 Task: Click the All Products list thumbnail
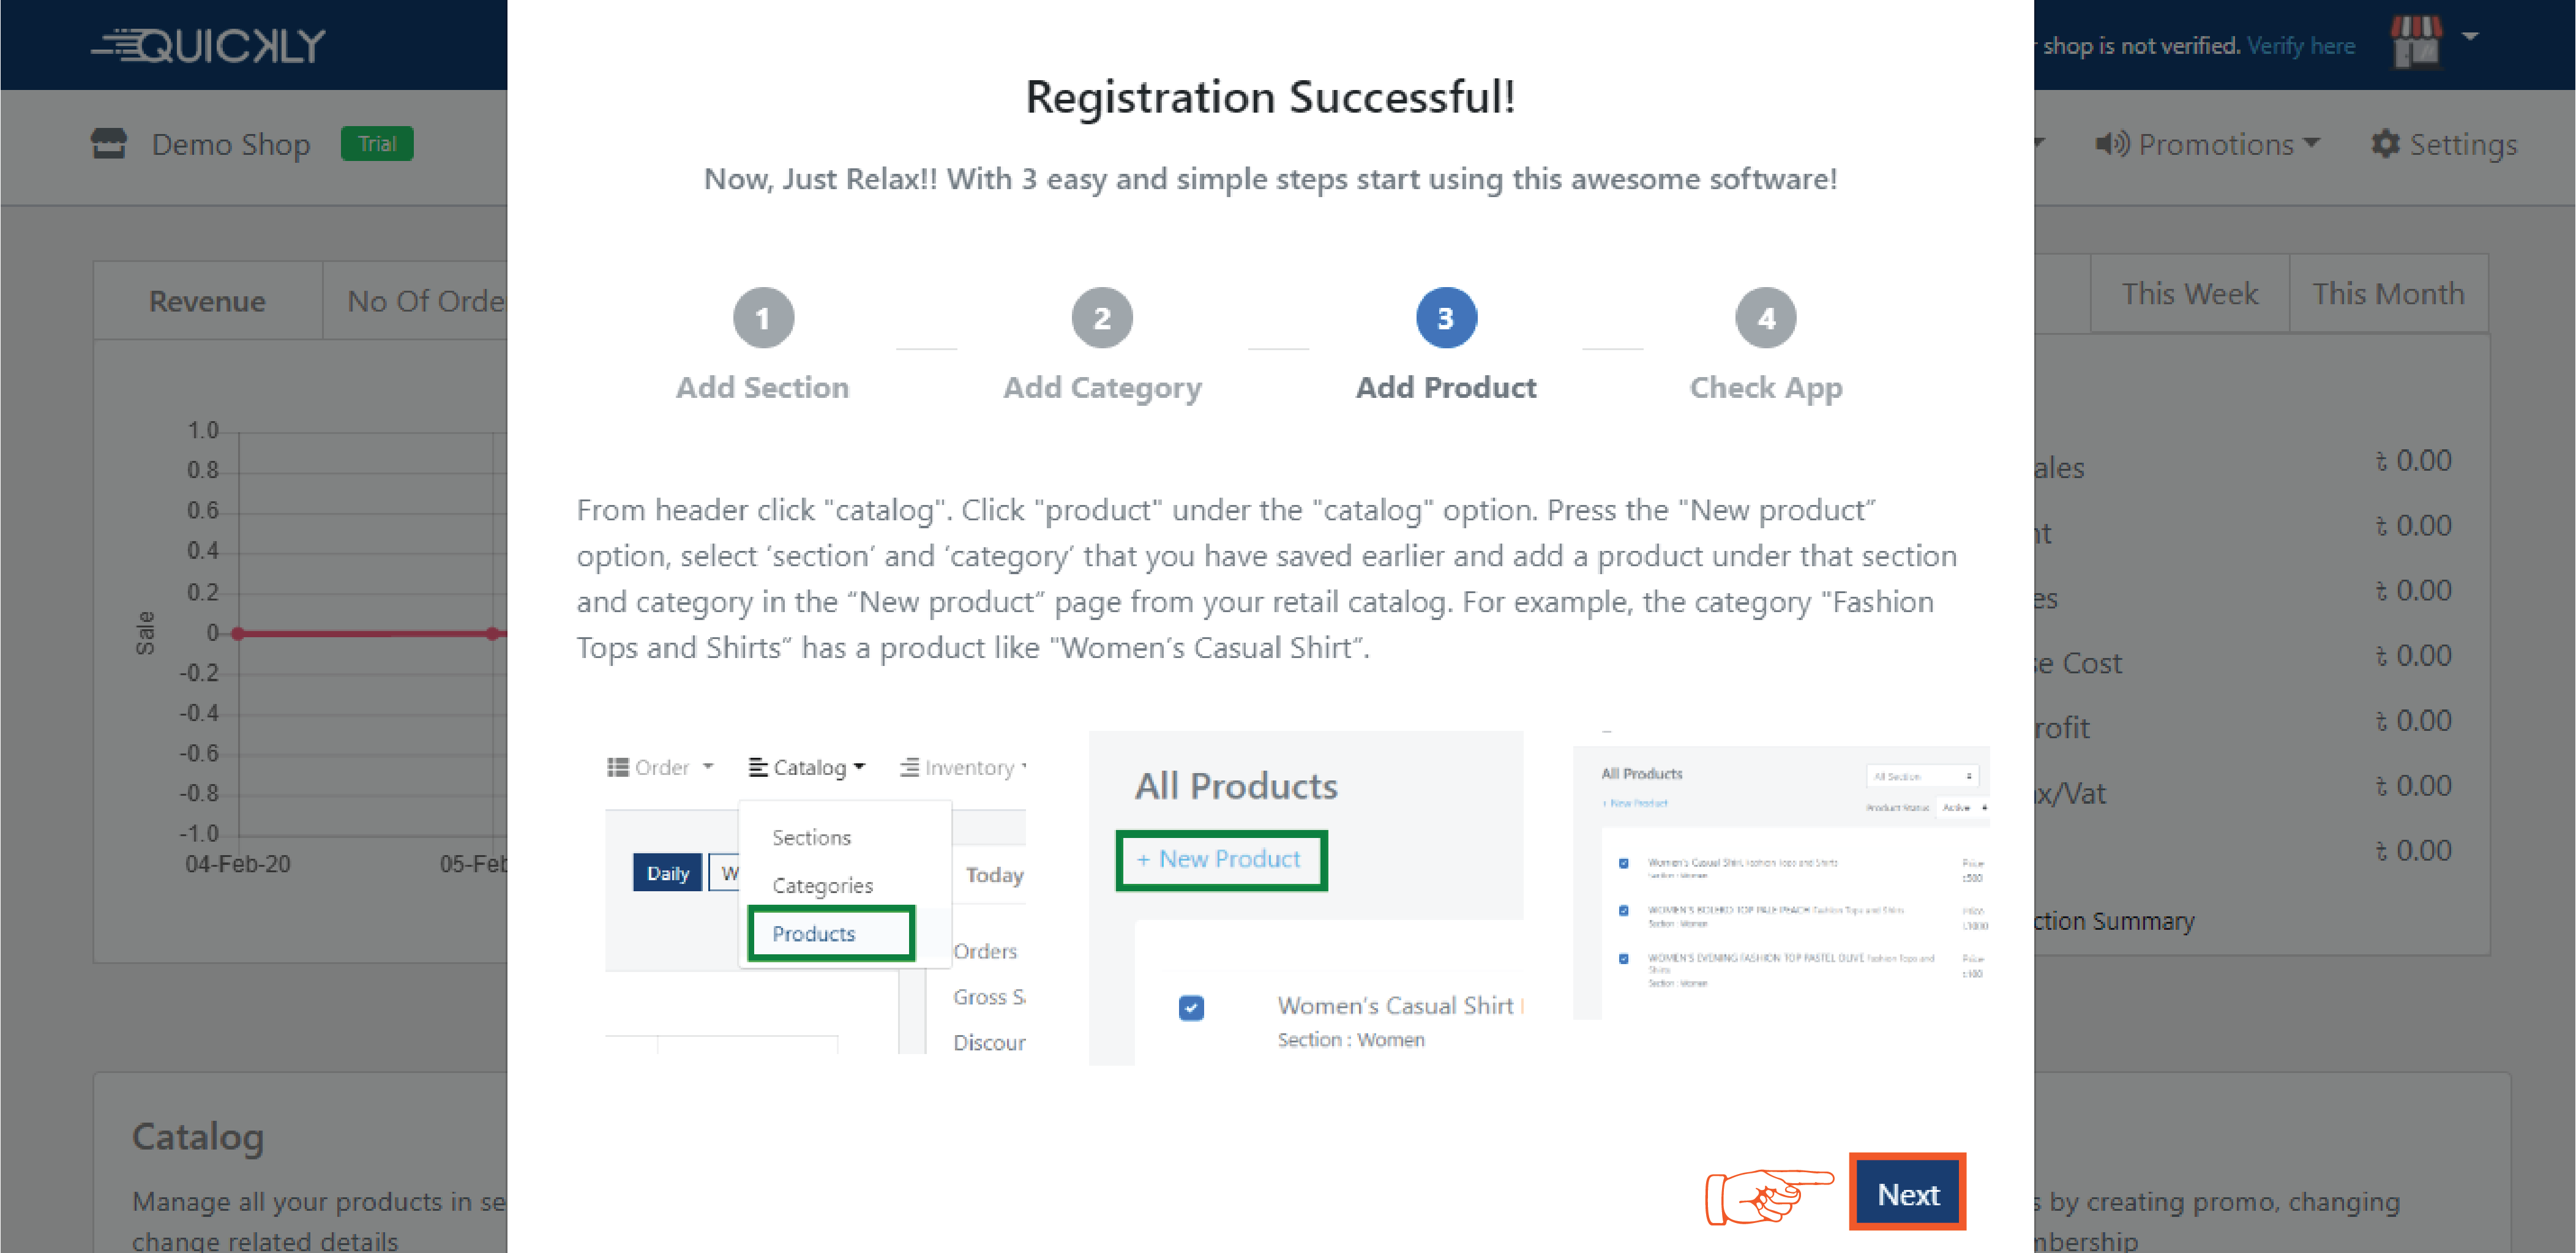[x=1780, y=880]
